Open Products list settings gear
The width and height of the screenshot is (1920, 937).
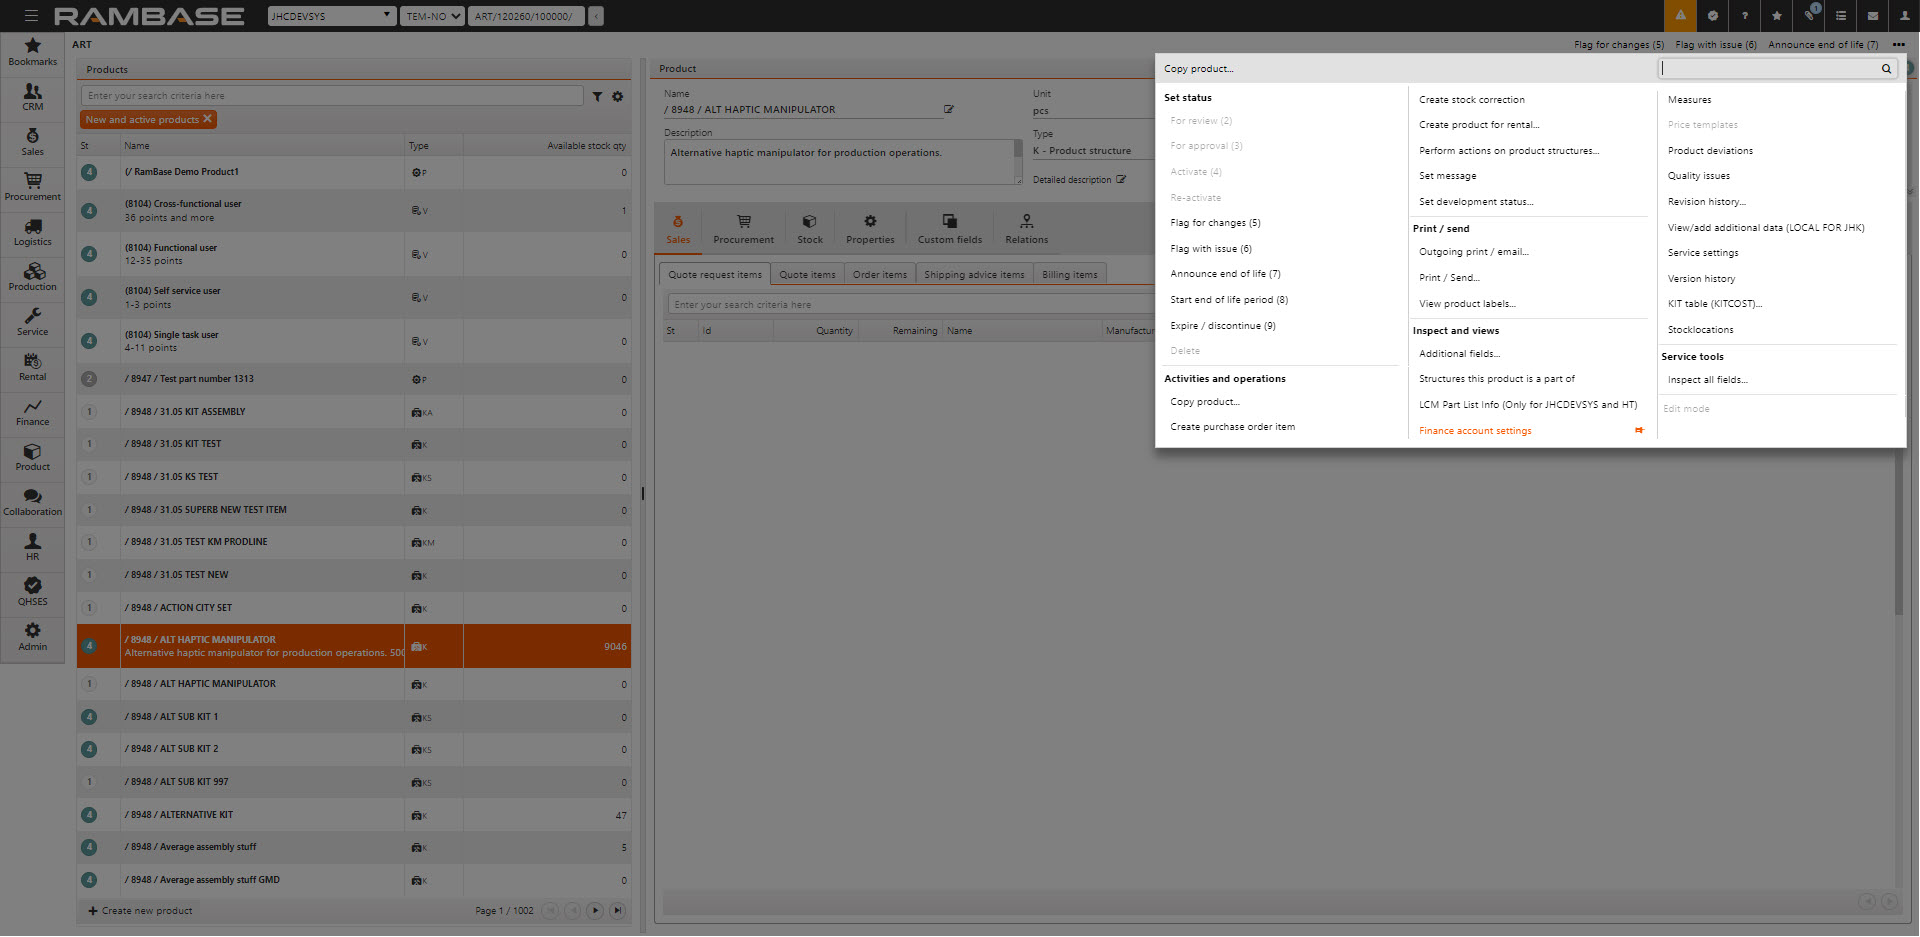click(618, 97)
